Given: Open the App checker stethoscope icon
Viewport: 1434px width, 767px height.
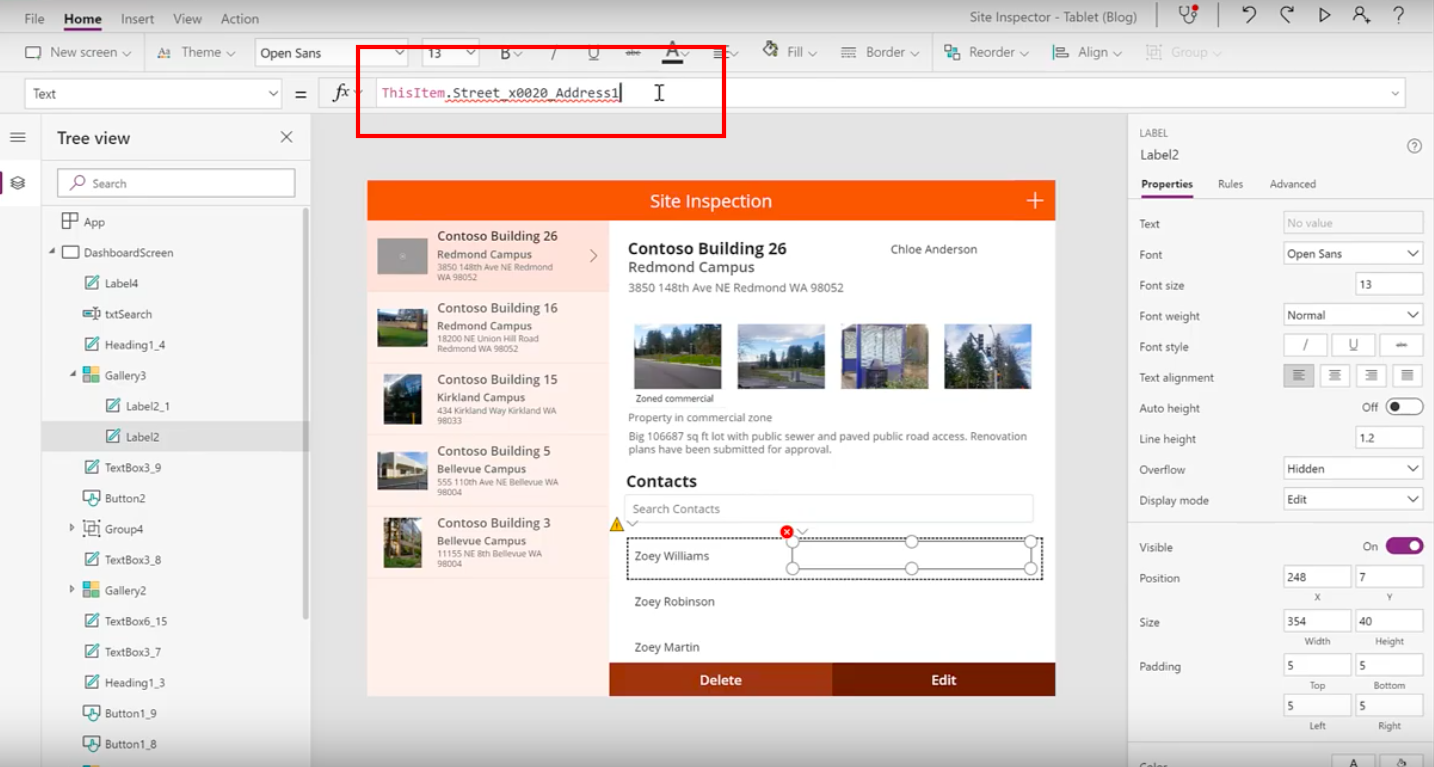Looking at the screenshot, I should tap(1188, 15).
